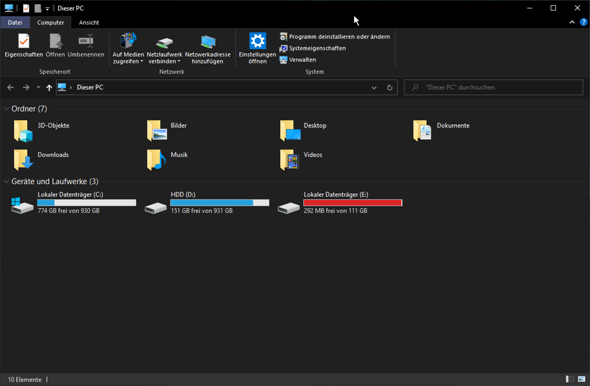Go back with the back arrow
The height and width of the screenshot is (386, 590).
[x=11, y=87]
